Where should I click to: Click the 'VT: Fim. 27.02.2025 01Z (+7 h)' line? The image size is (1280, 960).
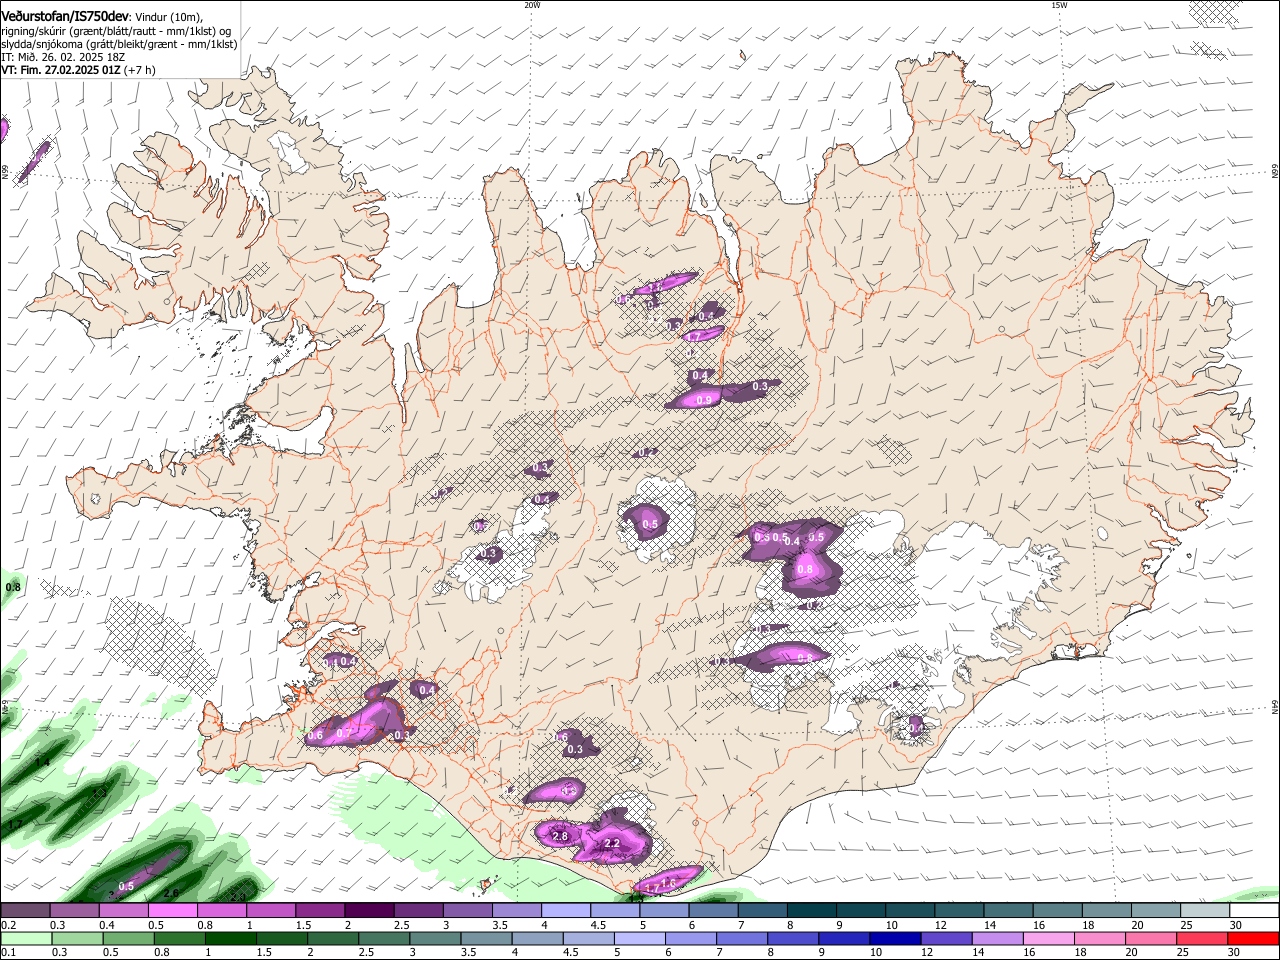point(78,70)
